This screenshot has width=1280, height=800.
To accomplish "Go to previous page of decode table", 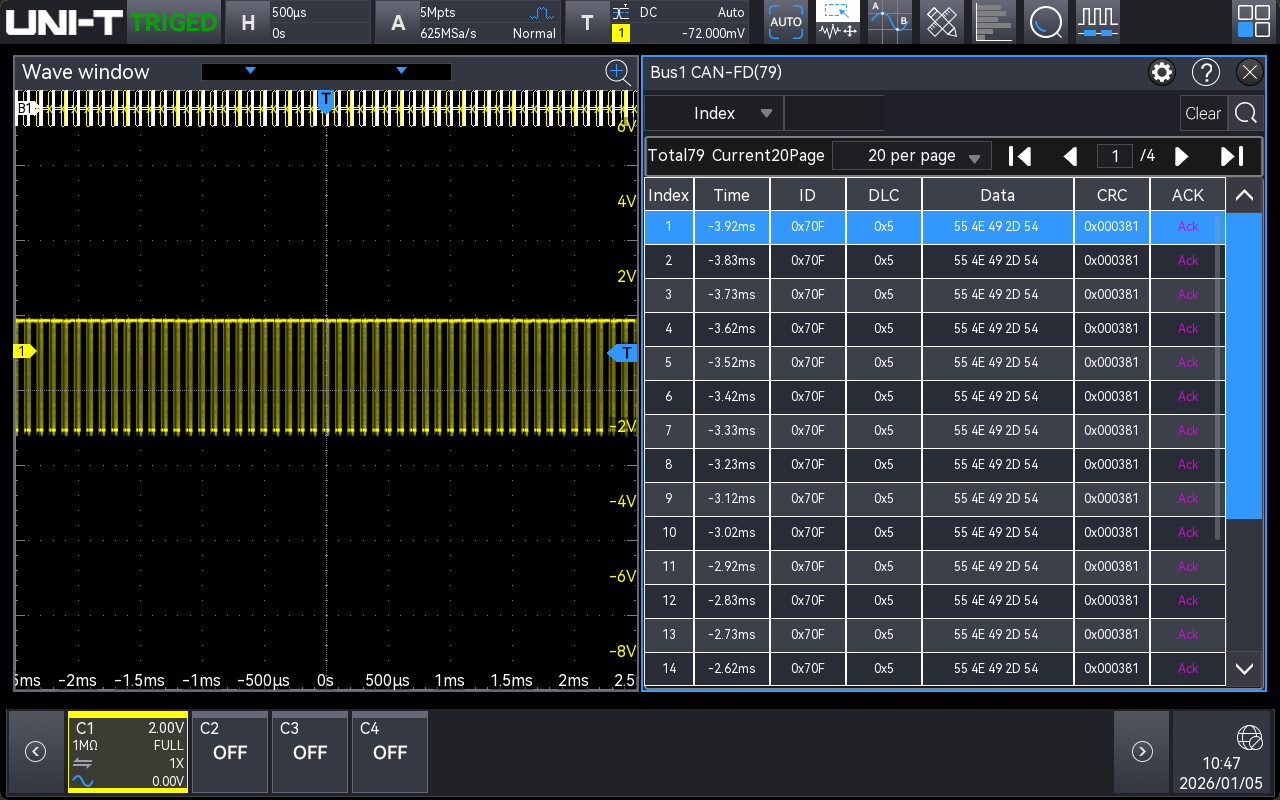I will [1070, 156].
